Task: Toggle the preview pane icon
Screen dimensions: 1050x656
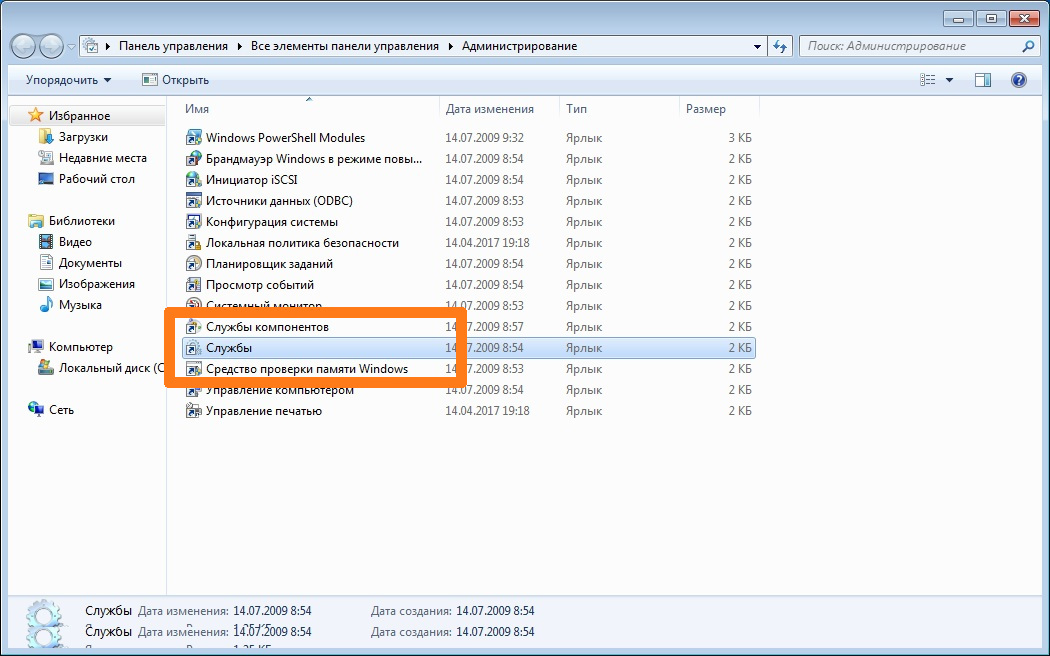Action: point(982,80)
